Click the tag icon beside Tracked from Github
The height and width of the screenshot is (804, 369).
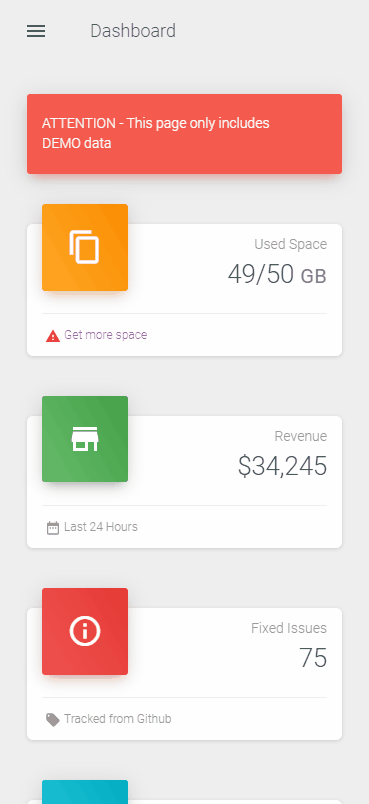tap(53, 719)
